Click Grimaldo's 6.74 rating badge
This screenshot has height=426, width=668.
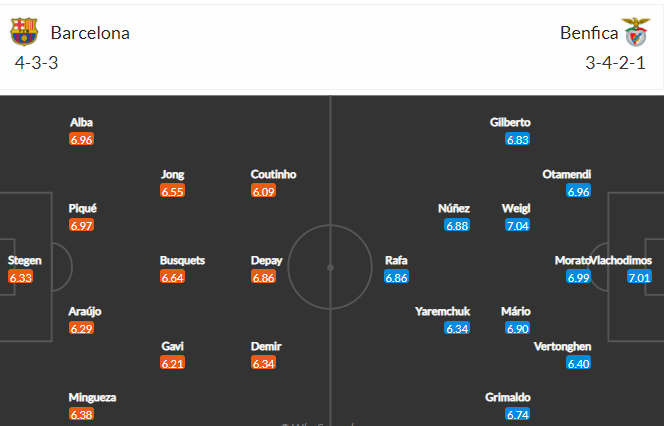pos(518,414)
